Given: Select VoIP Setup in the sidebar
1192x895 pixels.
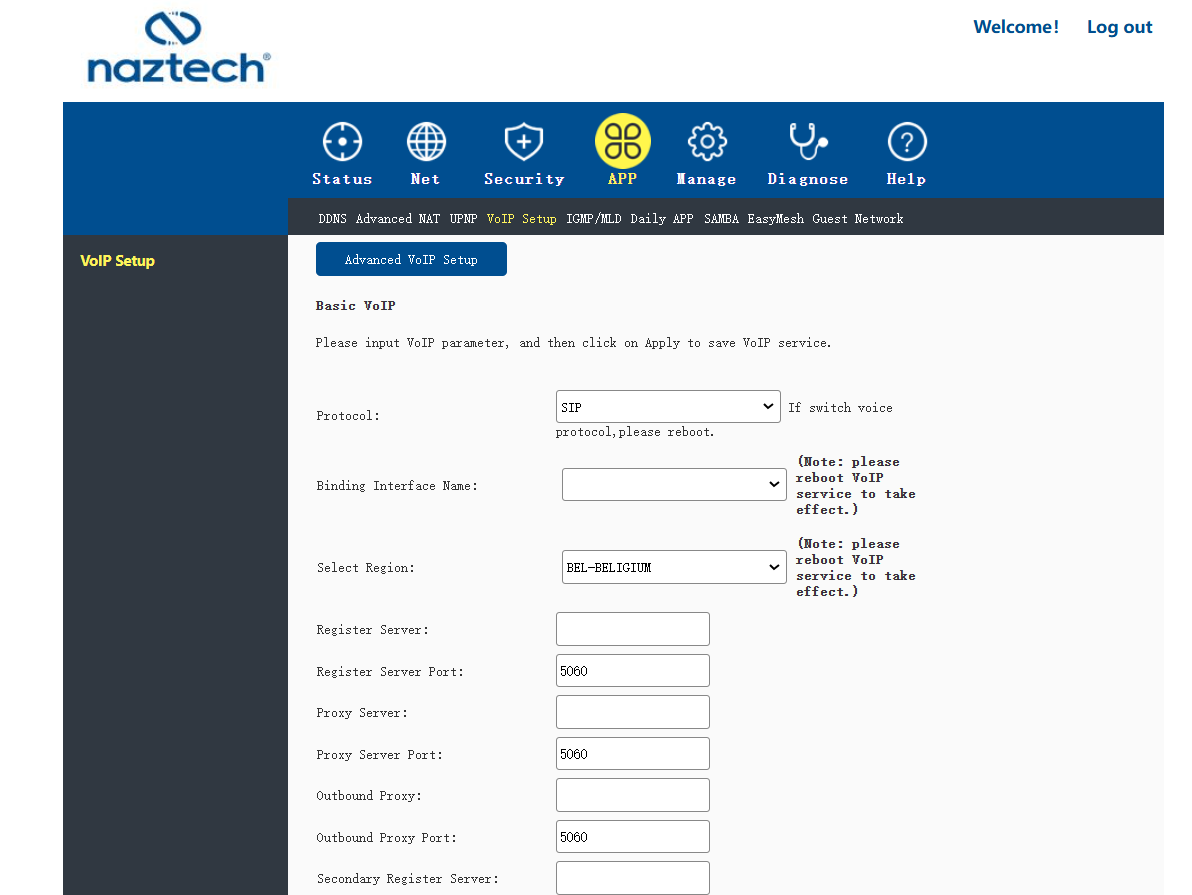Looking at the screenshot, I should pos(117,261).
